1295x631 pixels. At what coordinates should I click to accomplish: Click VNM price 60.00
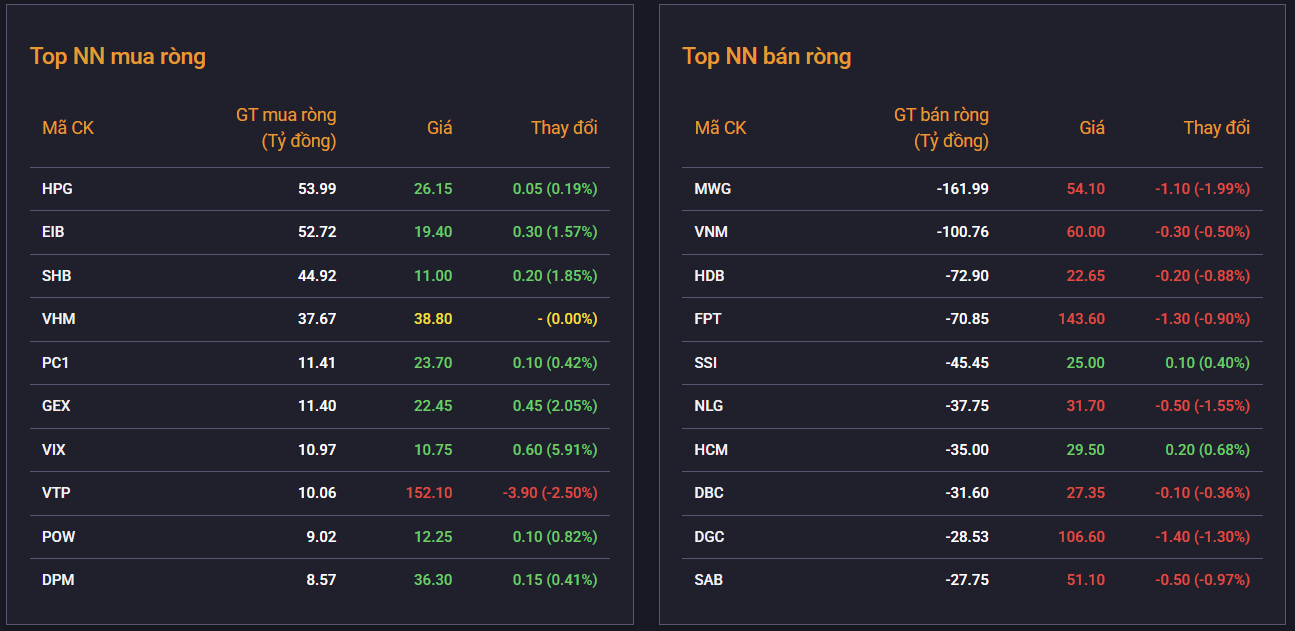click(1086, 232)
